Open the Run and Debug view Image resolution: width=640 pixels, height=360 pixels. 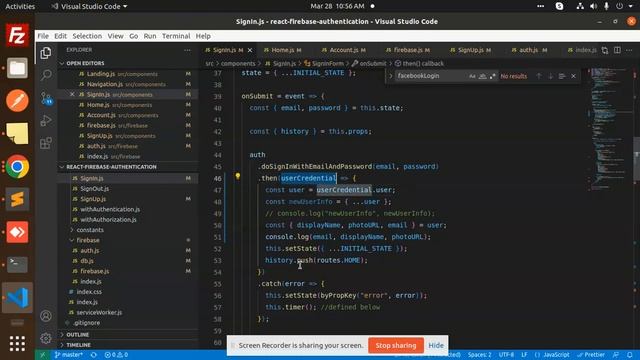(x=46, y=120)
